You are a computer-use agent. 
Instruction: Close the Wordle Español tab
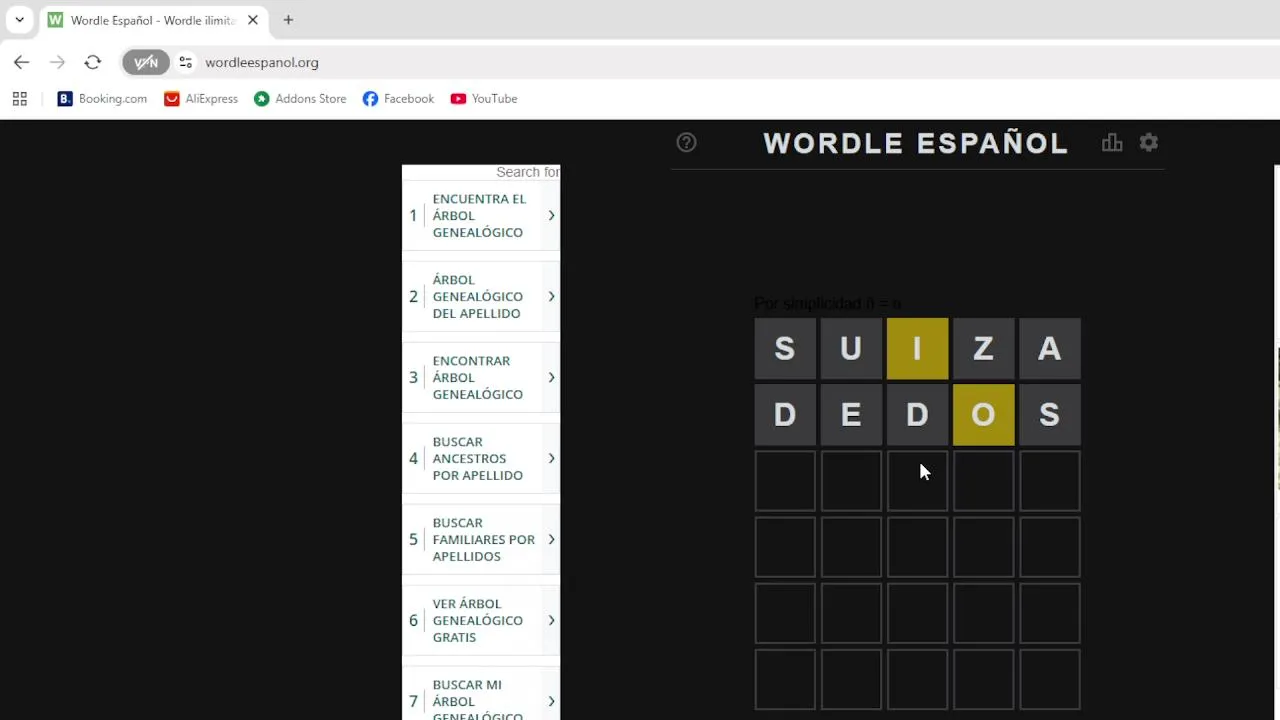(252, 20)
